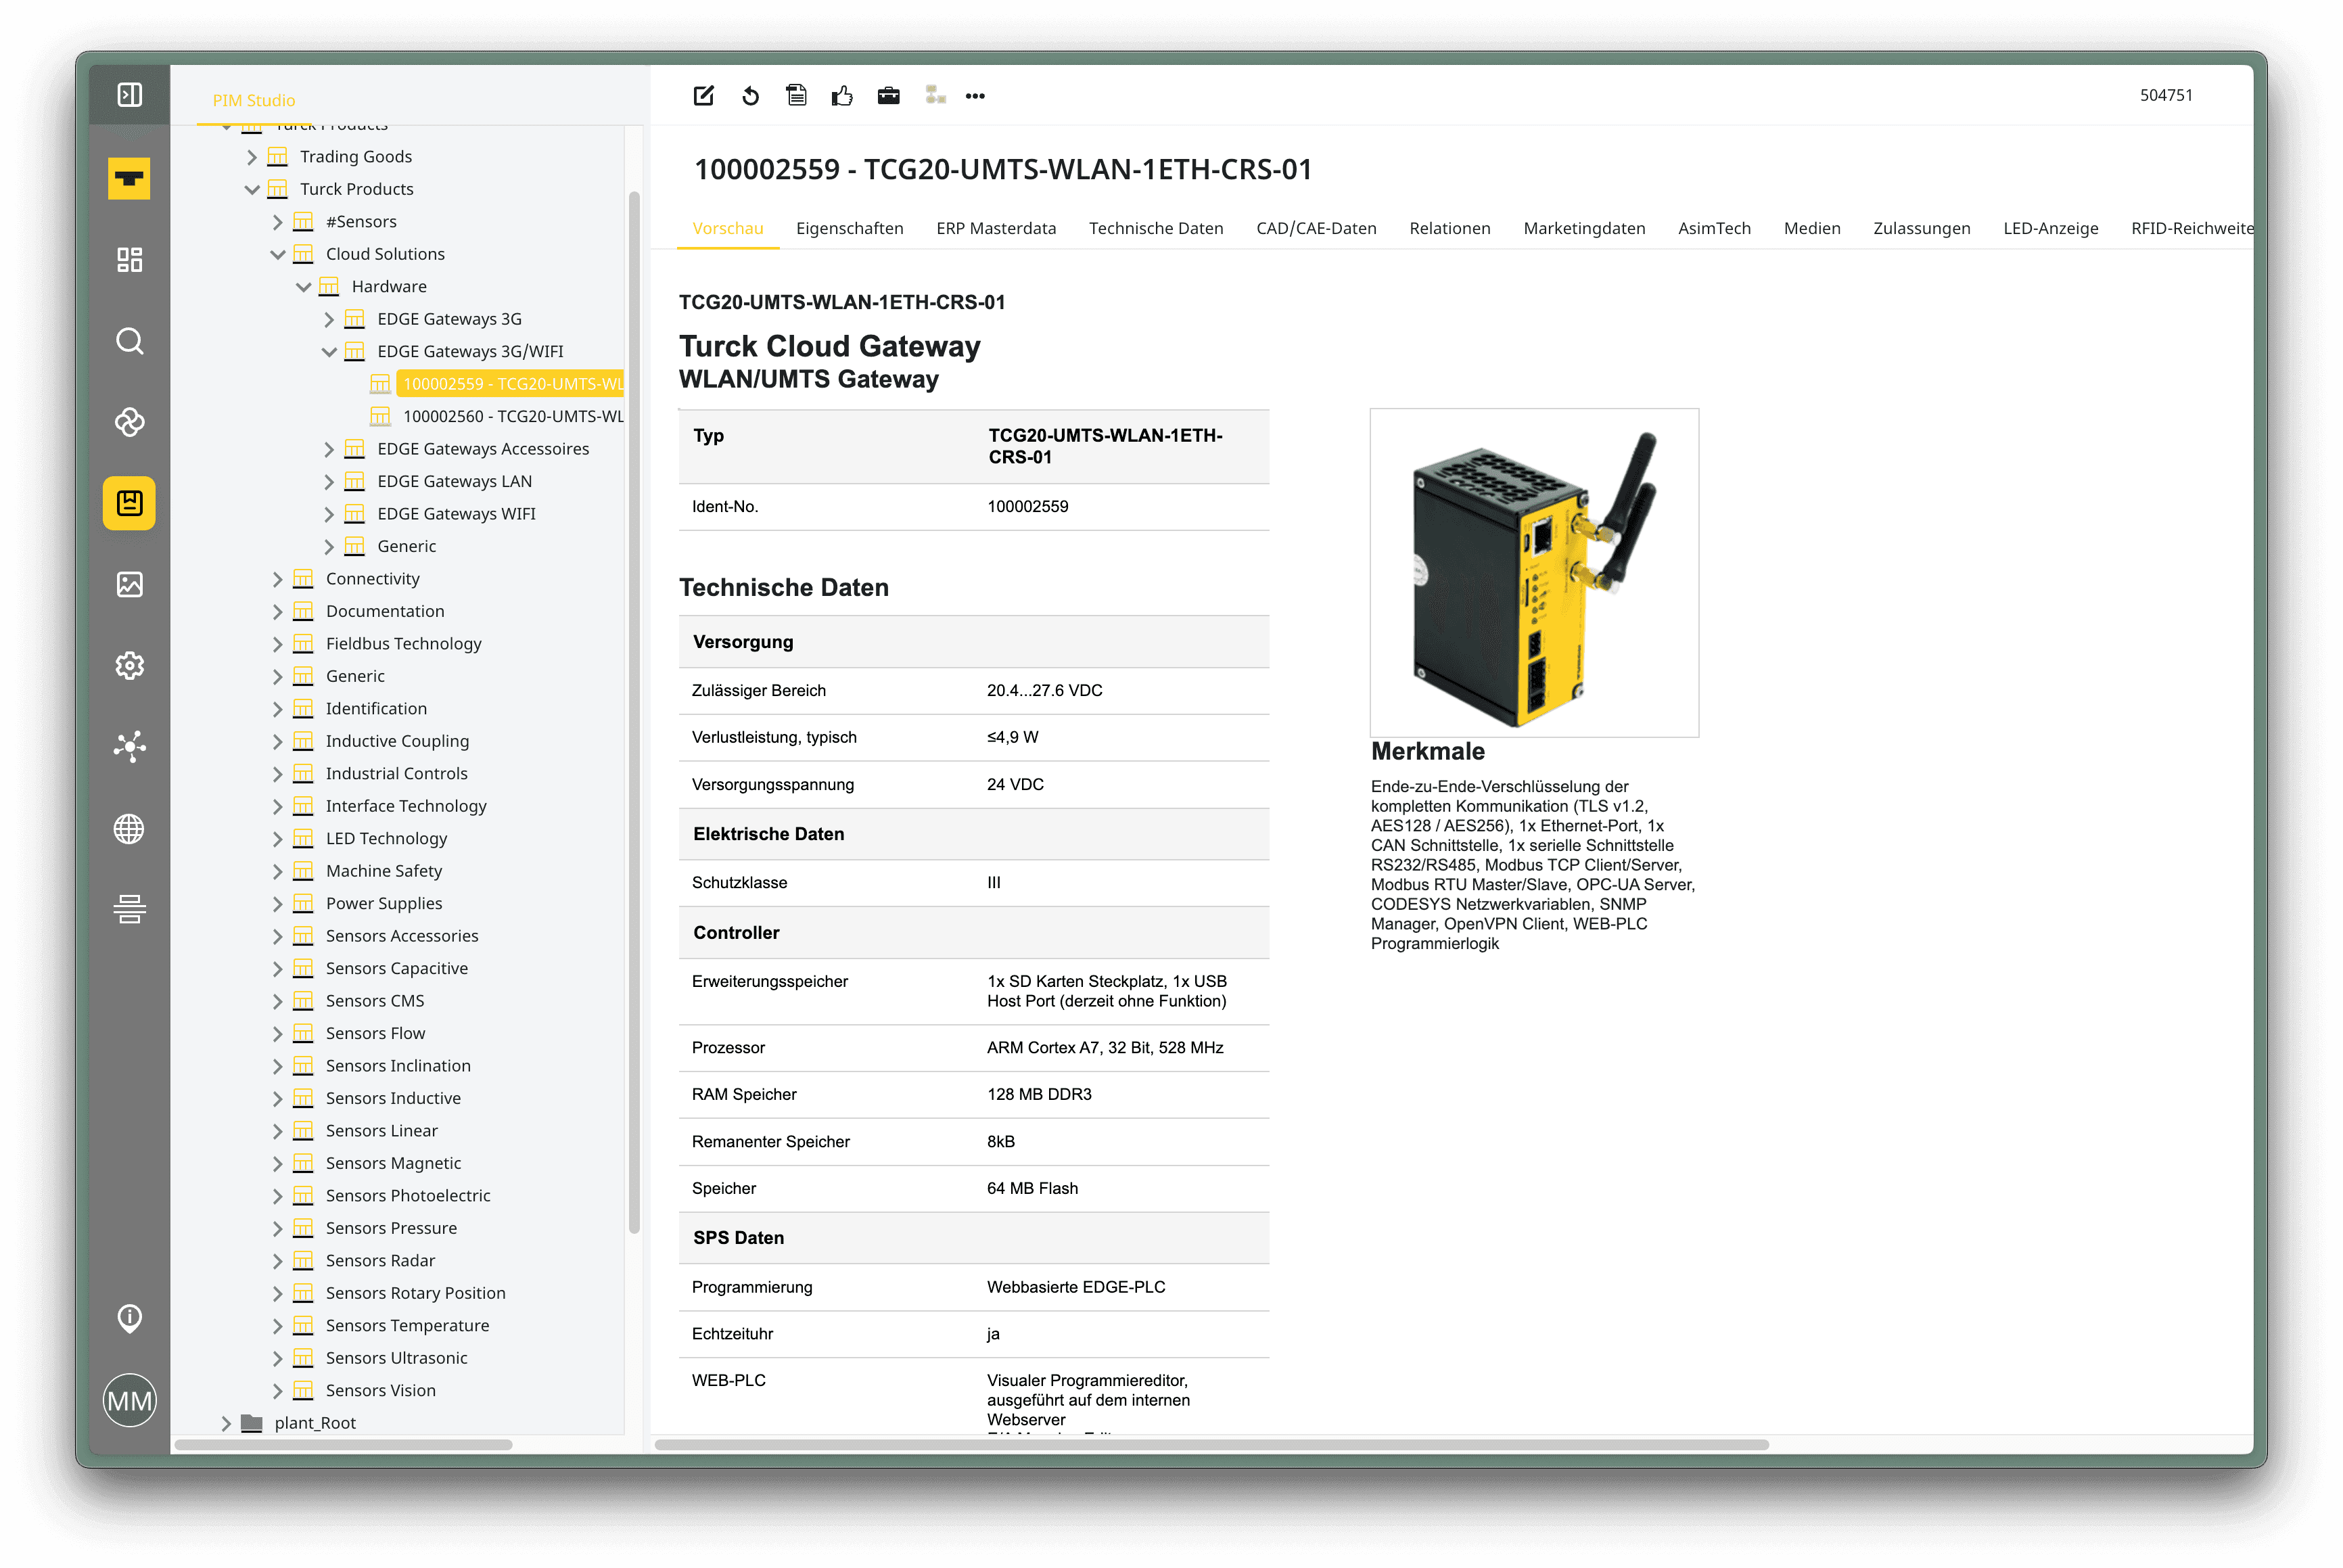Open the Marketingdaten tab
Viewport: 2343px width, 1568px height.
[1584, 228]
